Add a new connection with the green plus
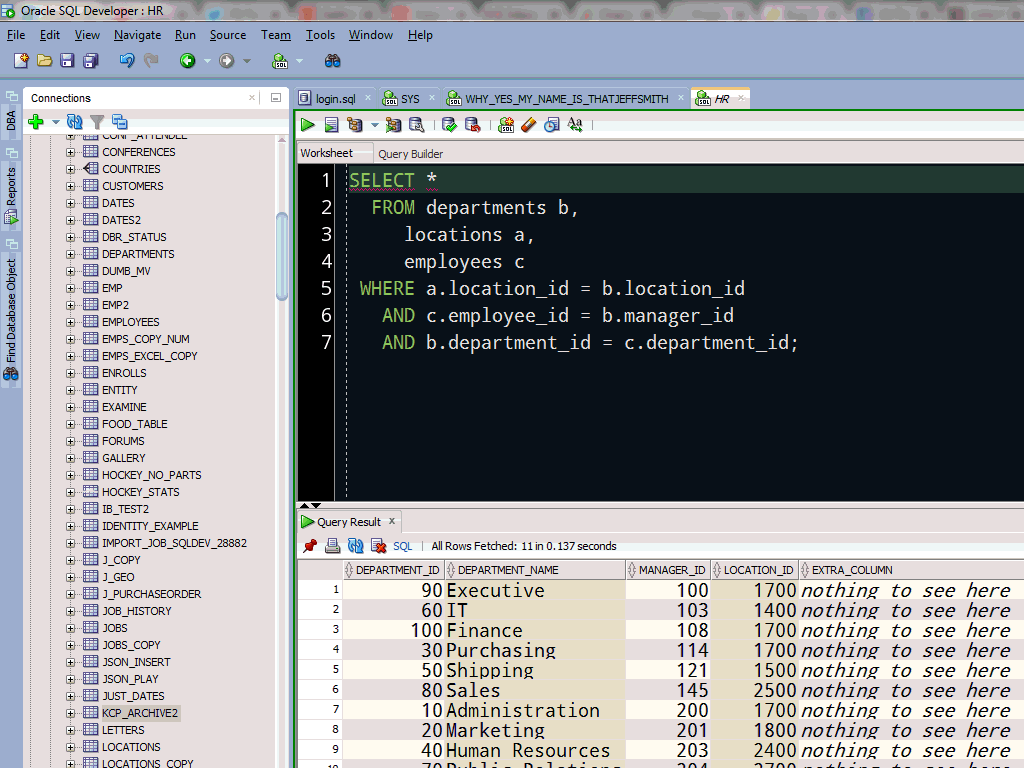The height and width of the screenshot is (768, 1024). pyautogui.click(x=36, y=121)
